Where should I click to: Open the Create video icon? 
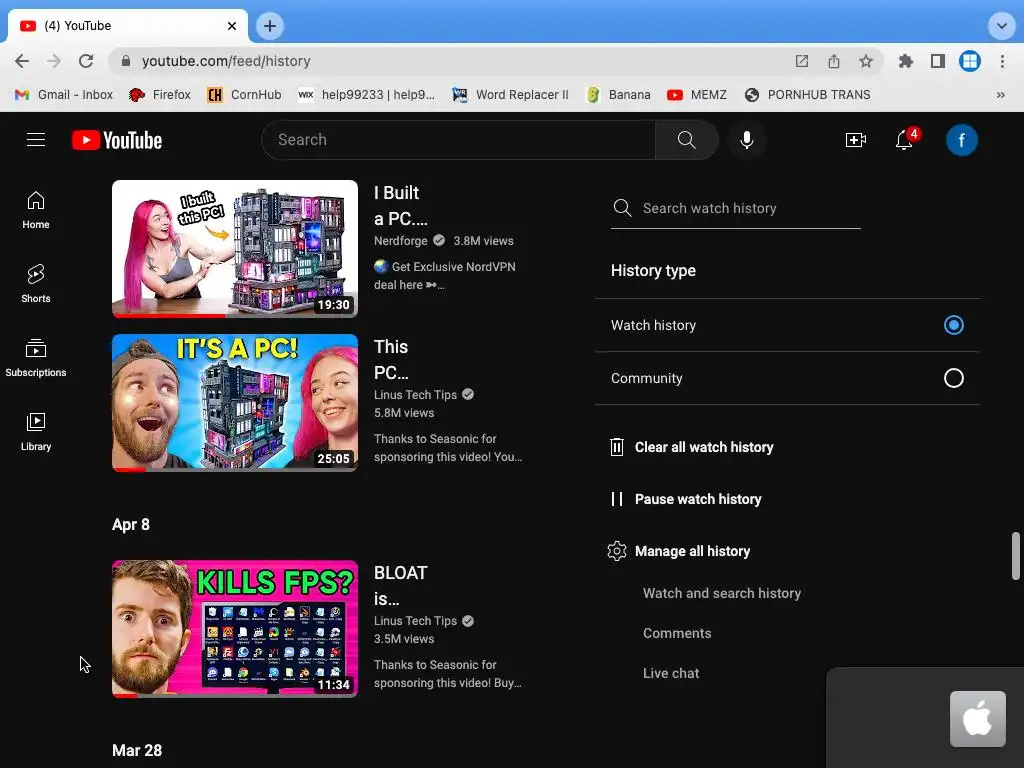pos(856,140)
